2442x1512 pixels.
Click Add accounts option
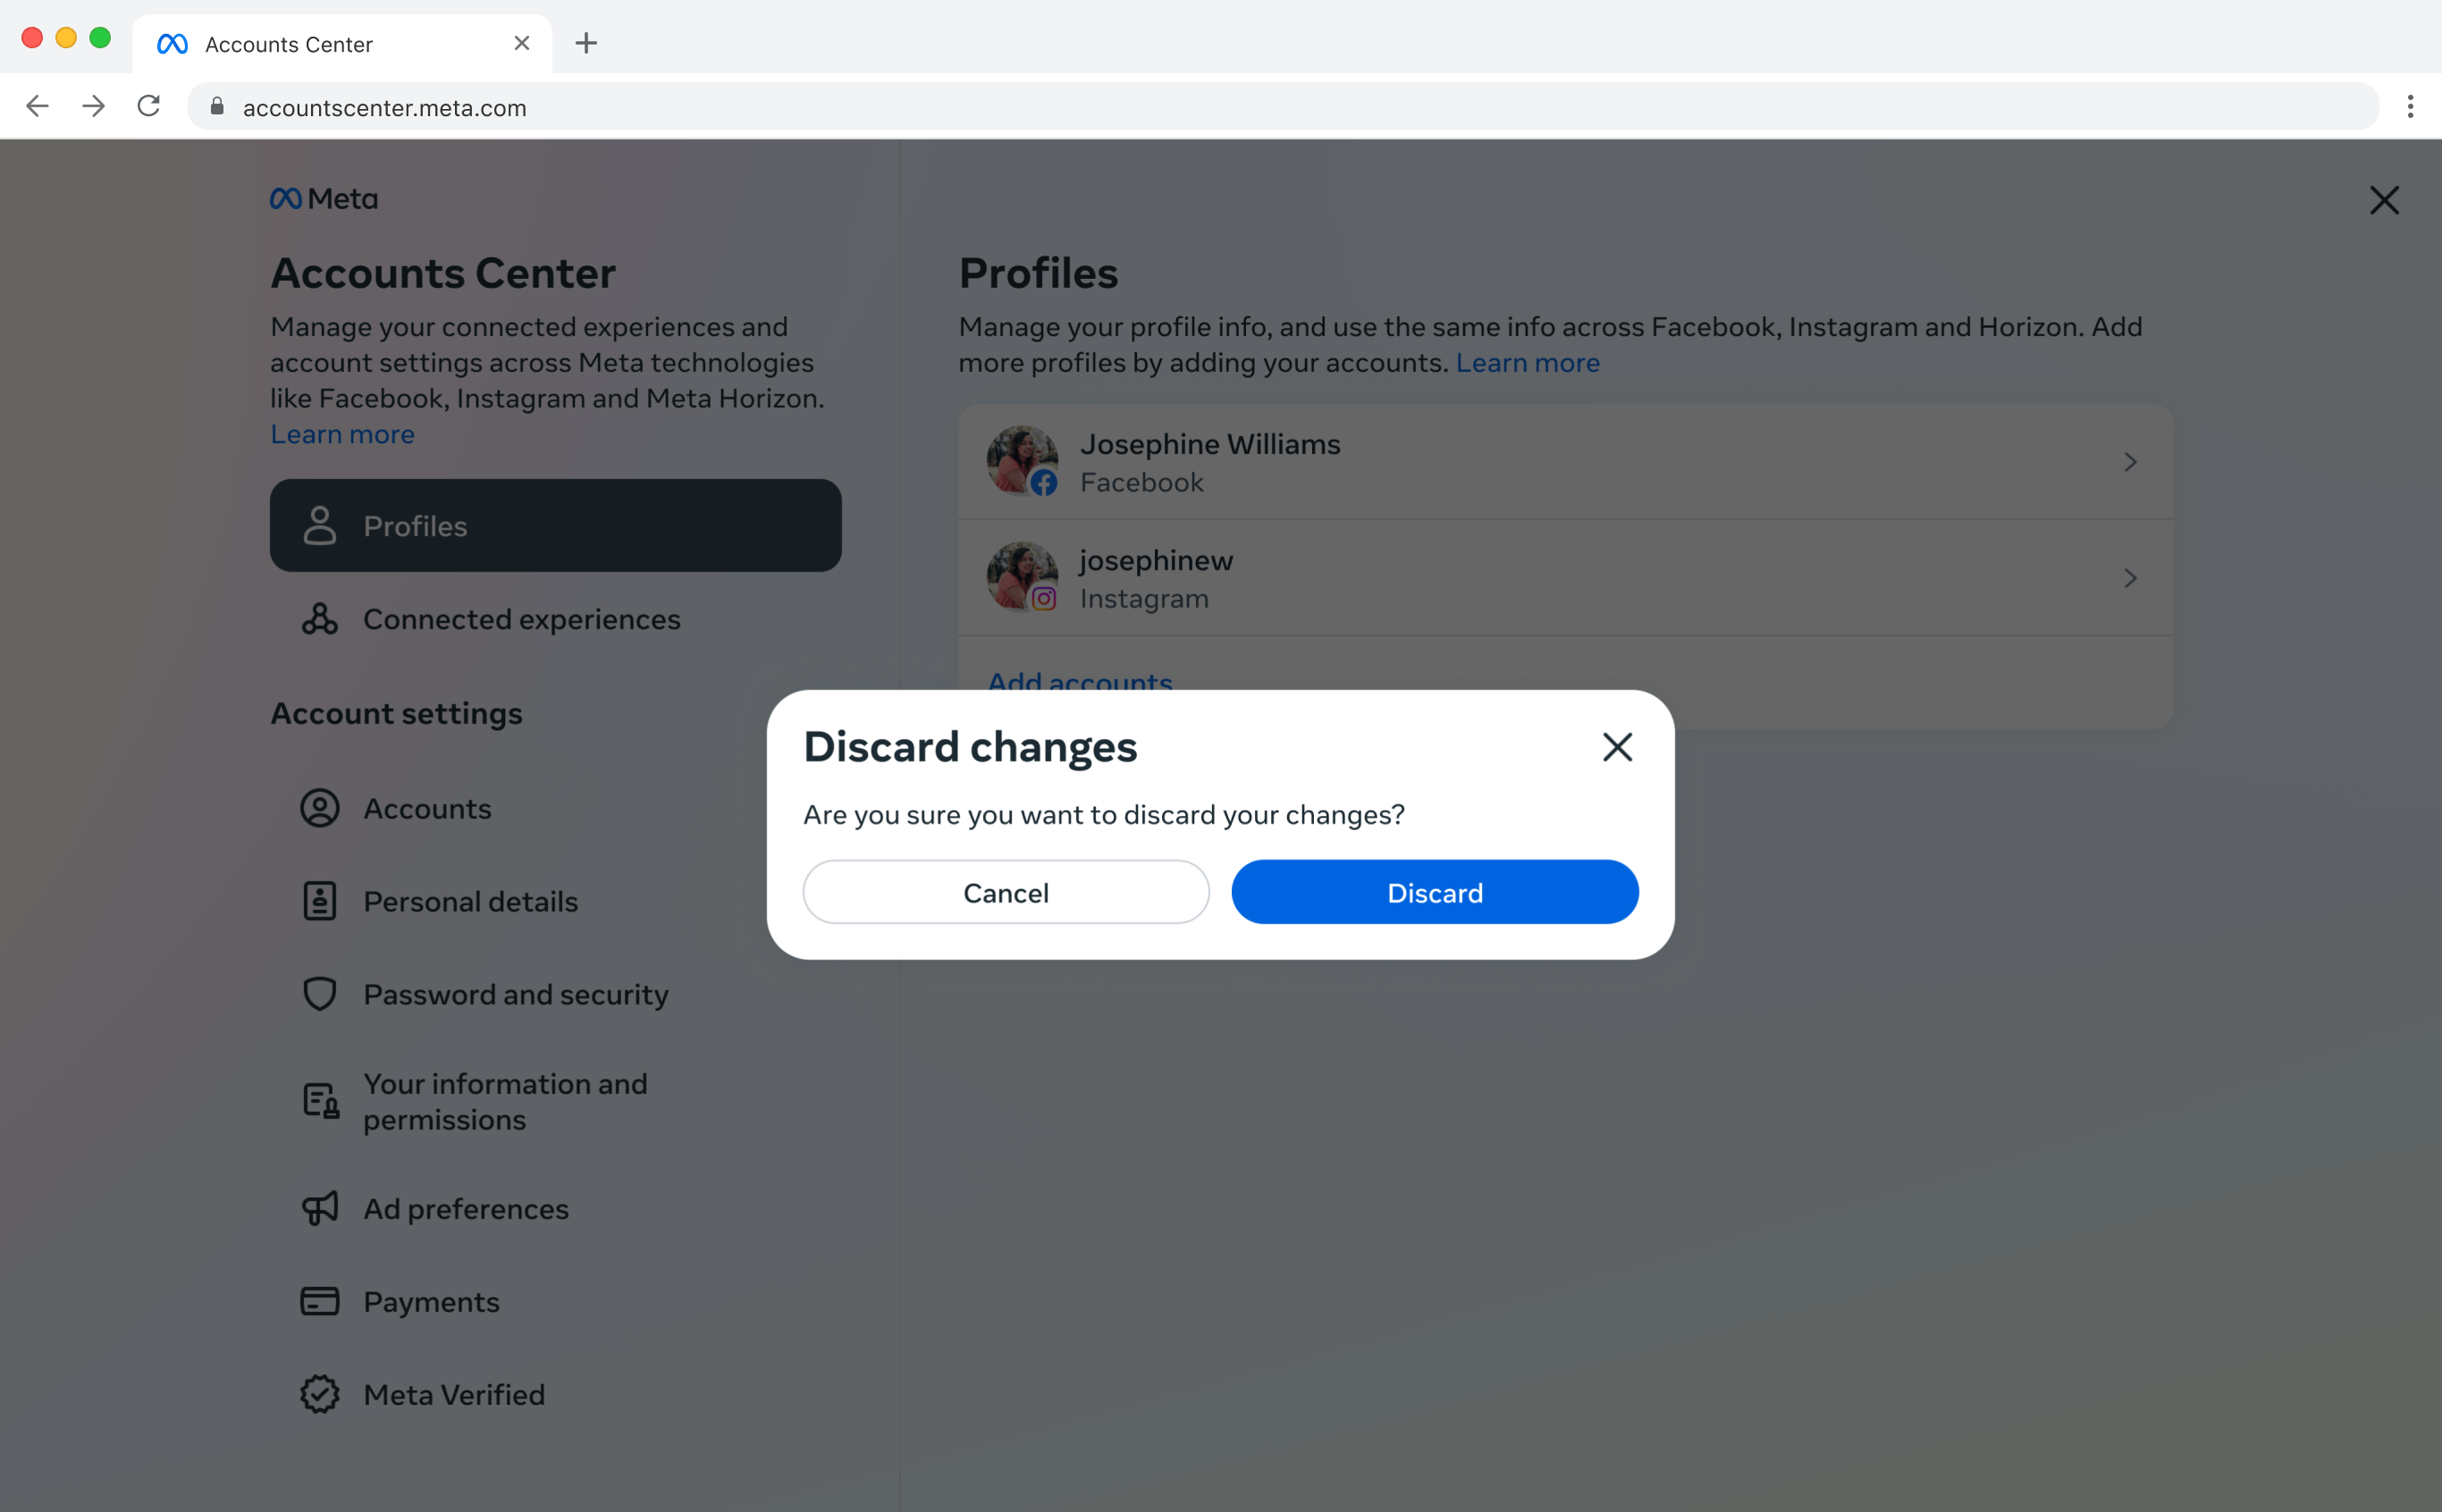pyautogui.click(x=1080, y=680)
